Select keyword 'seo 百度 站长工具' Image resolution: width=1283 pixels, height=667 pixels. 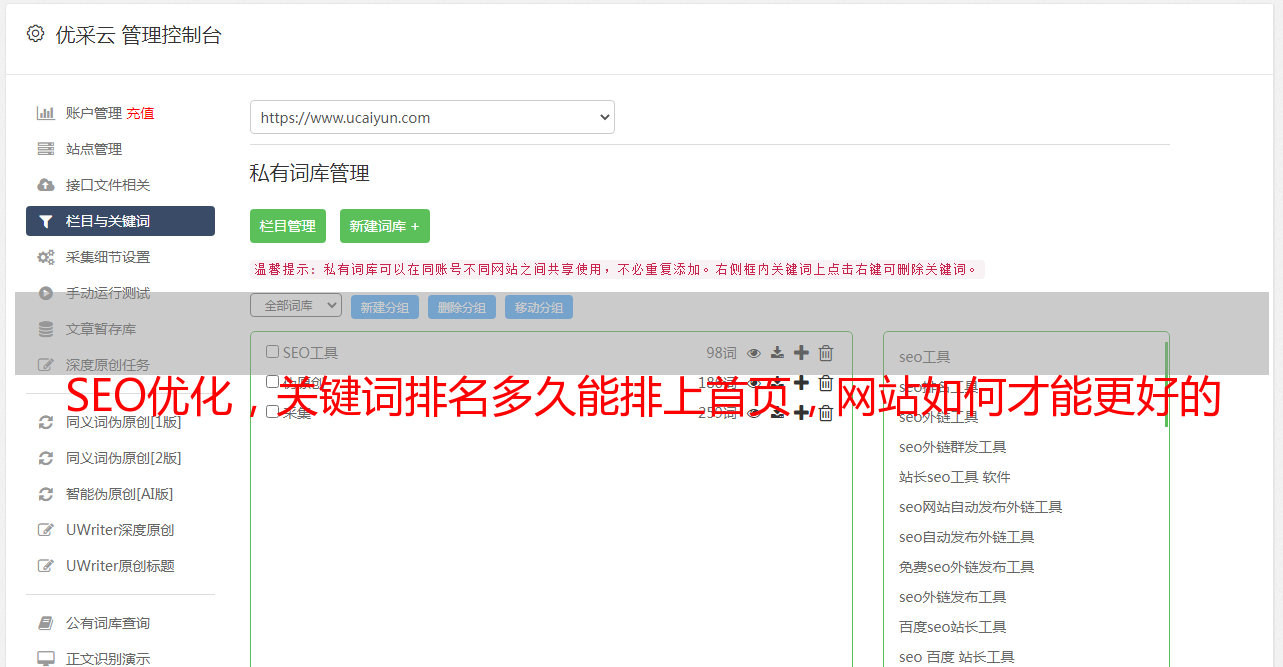click(x=957, y=657)
